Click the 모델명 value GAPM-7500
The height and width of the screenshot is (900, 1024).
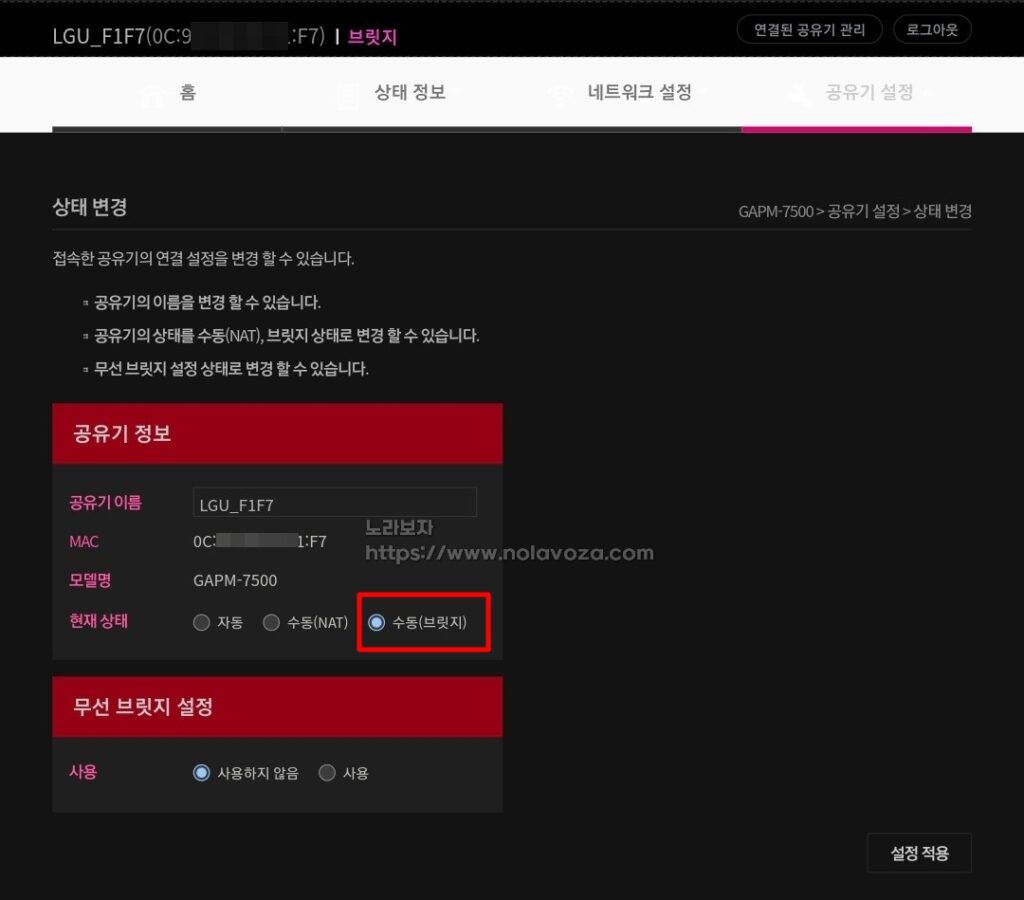[235, 581]
